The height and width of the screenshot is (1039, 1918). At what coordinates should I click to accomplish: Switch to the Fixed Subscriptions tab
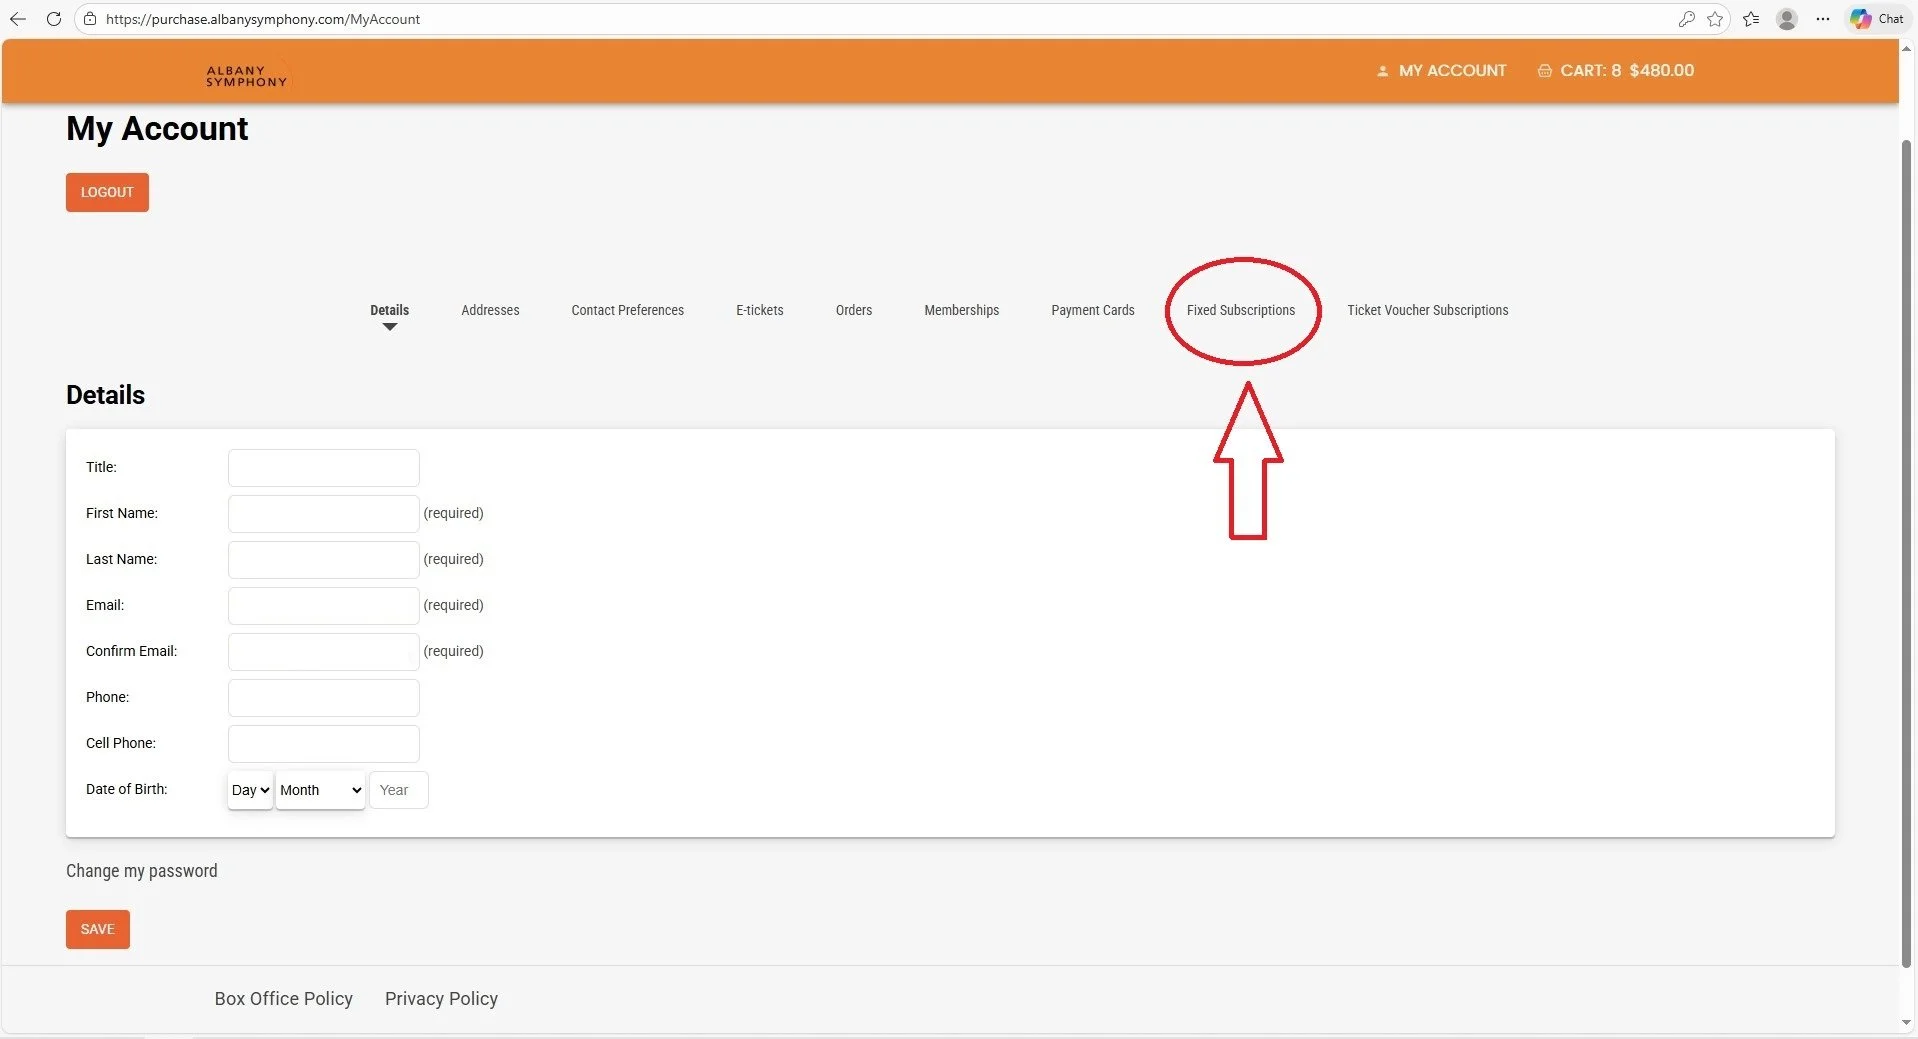click(1241, 310)
